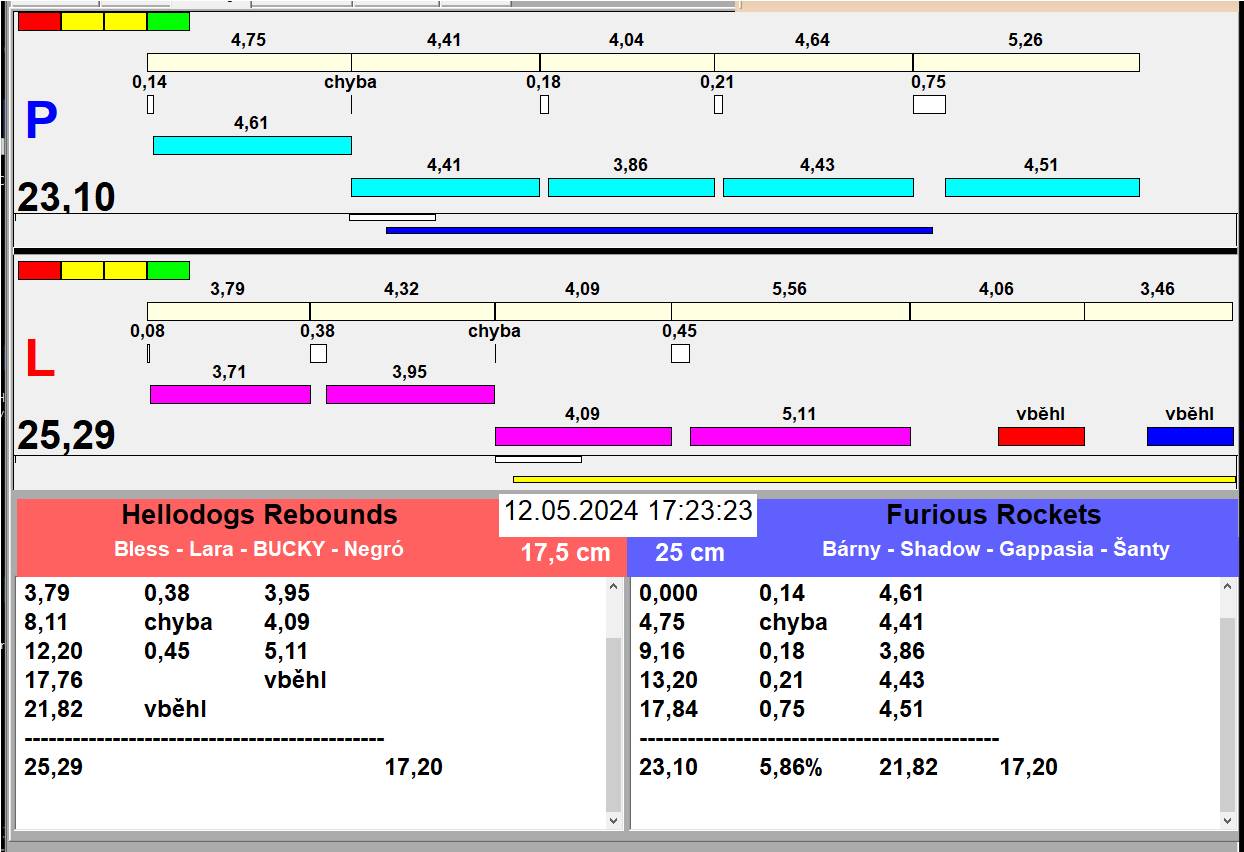Click the magenta 3,95 run bar
This screenshot has height=852, width=1244.
(410, 394)
